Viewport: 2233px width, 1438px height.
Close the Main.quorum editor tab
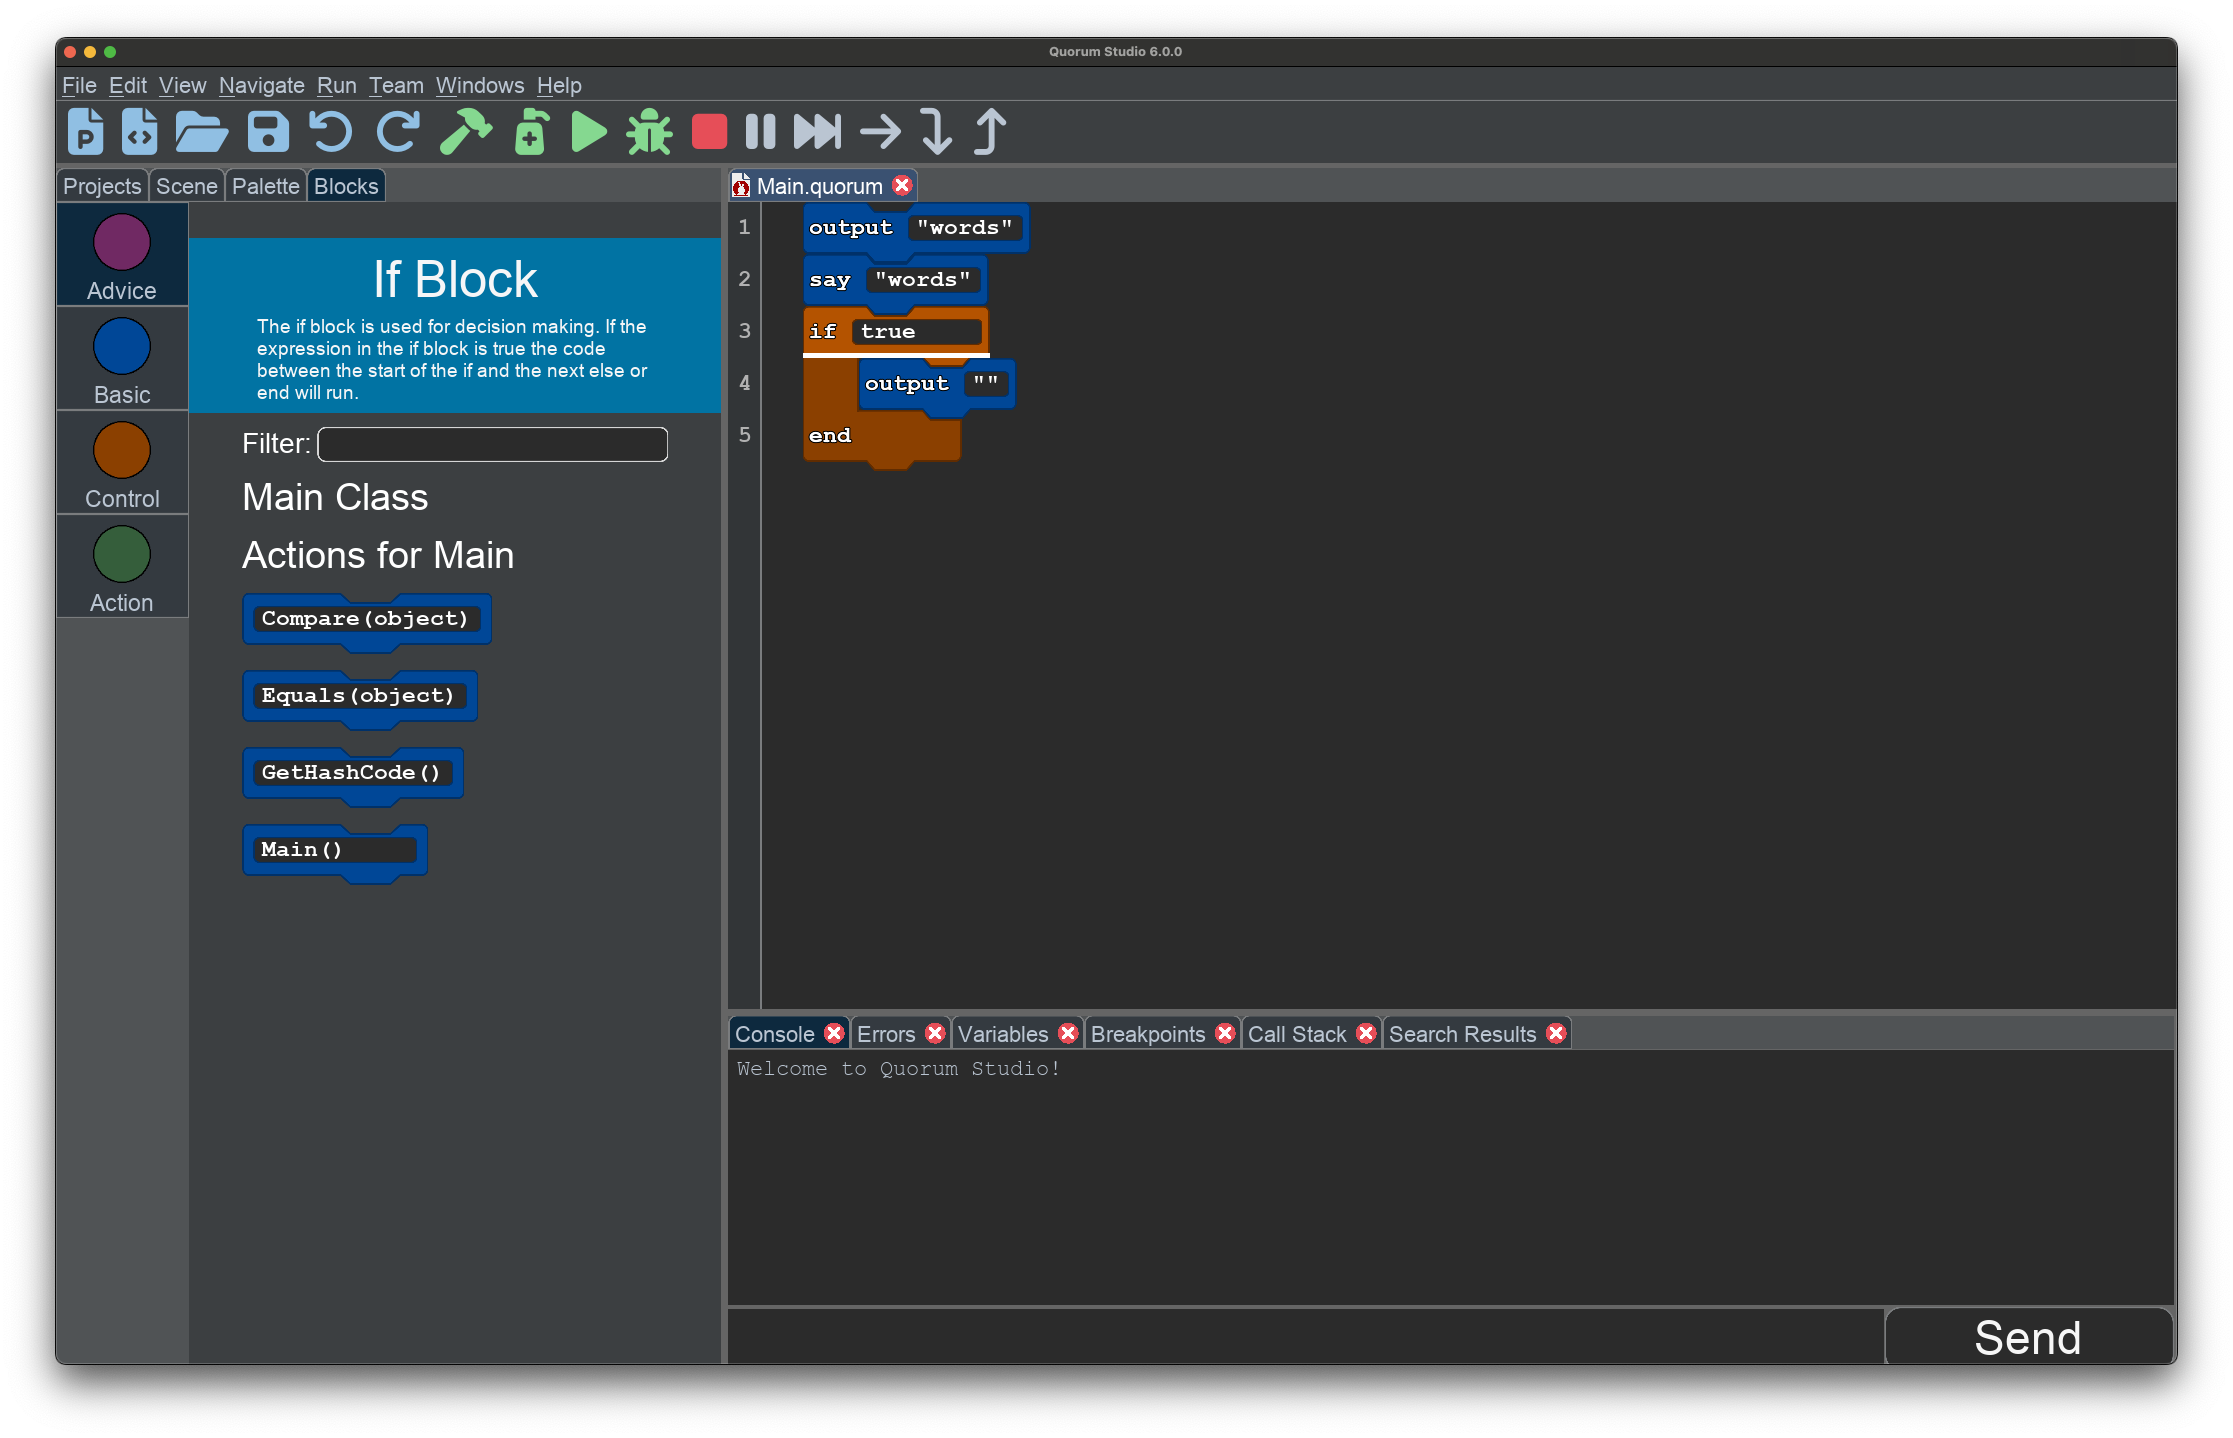[902, 185]
